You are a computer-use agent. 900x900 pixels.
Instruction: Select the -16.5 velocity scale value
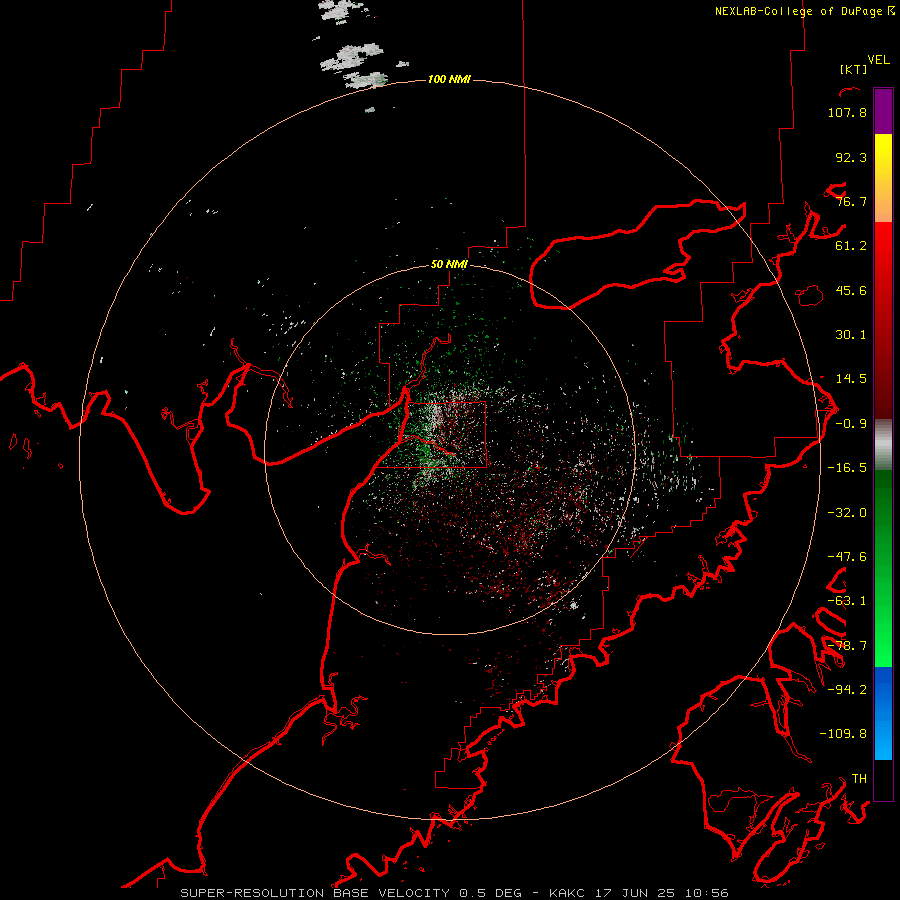(x=847, y=468)
